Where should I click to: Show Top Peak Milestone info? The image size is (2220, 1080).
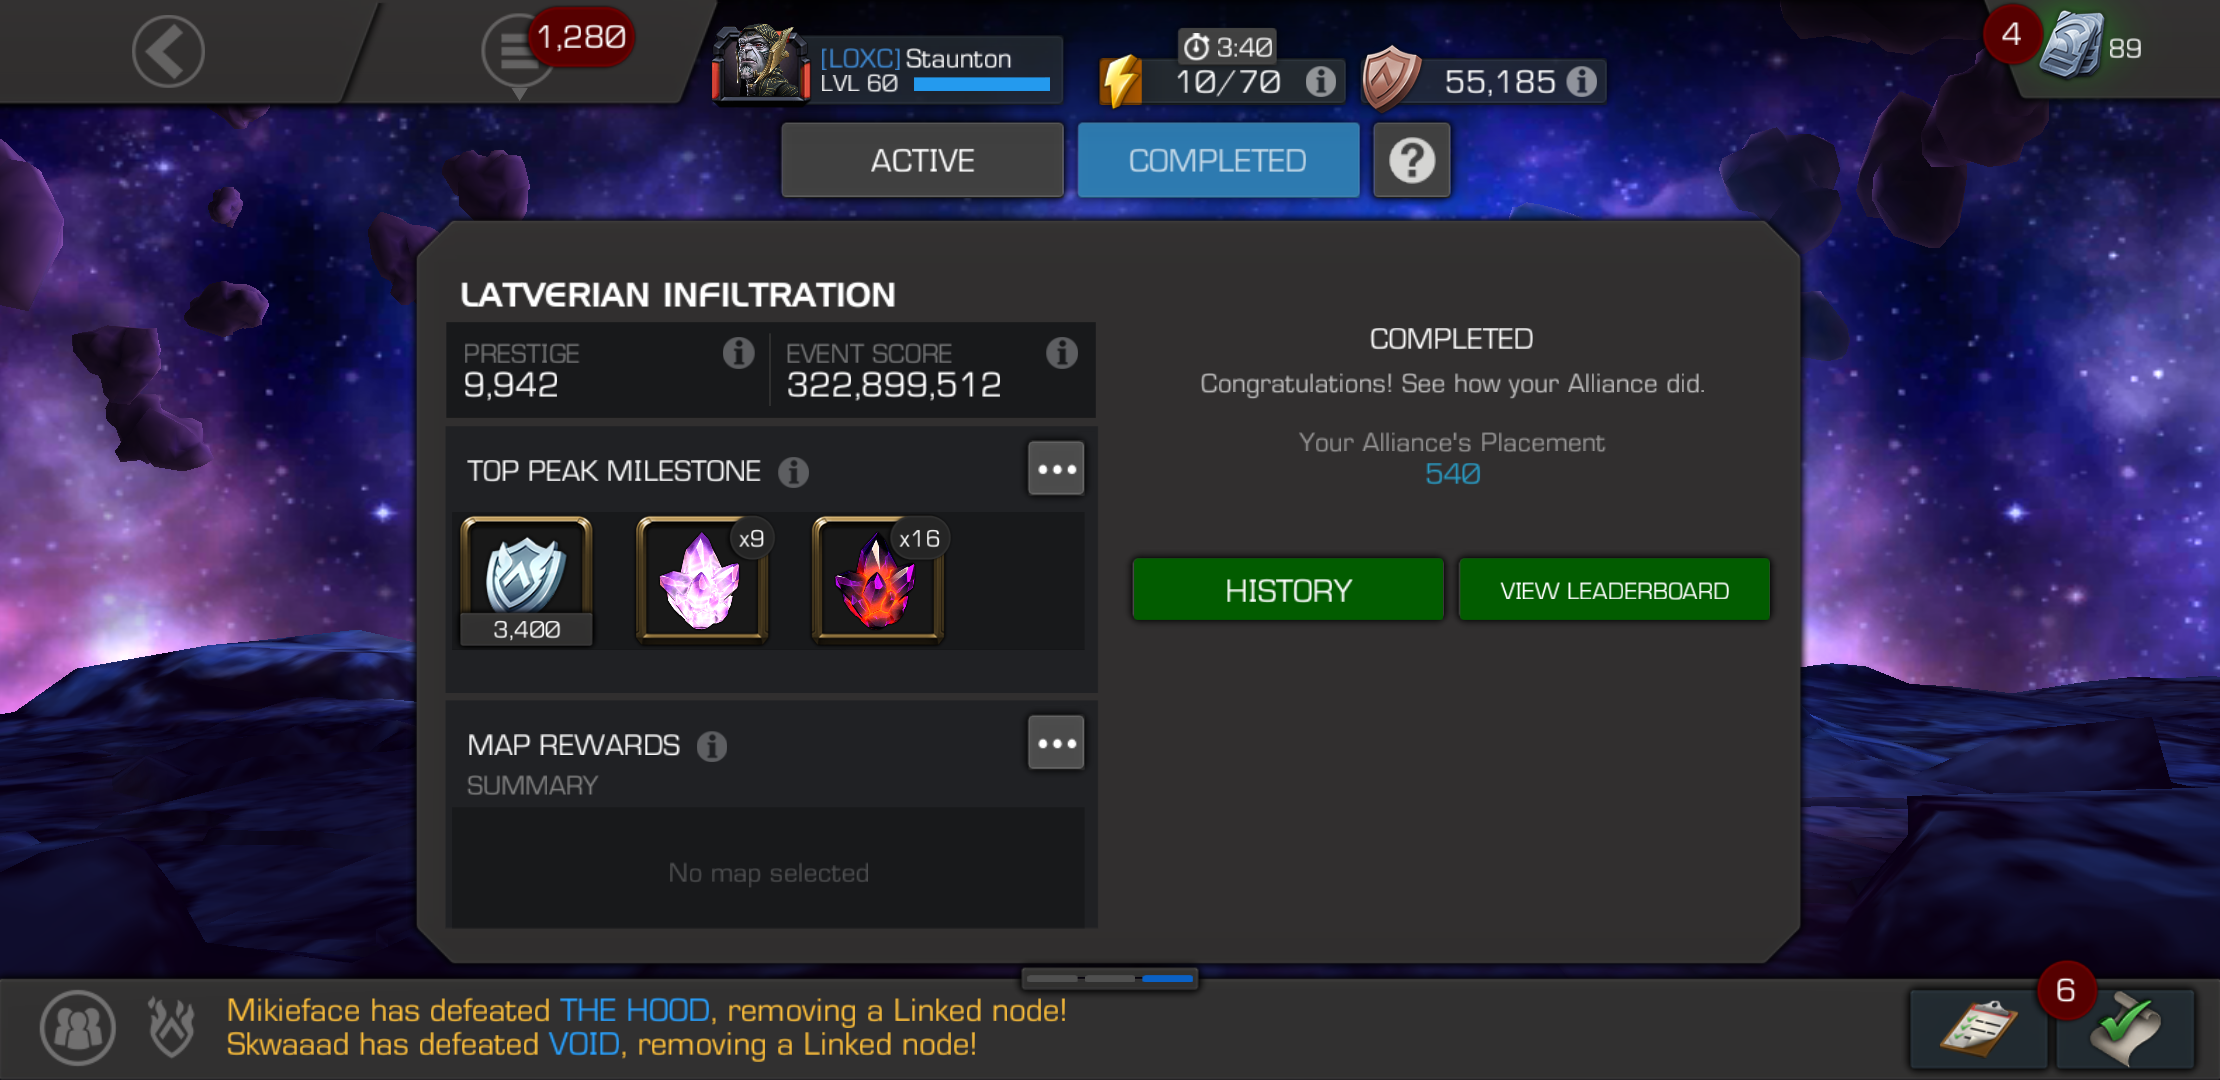coord(794,472)
